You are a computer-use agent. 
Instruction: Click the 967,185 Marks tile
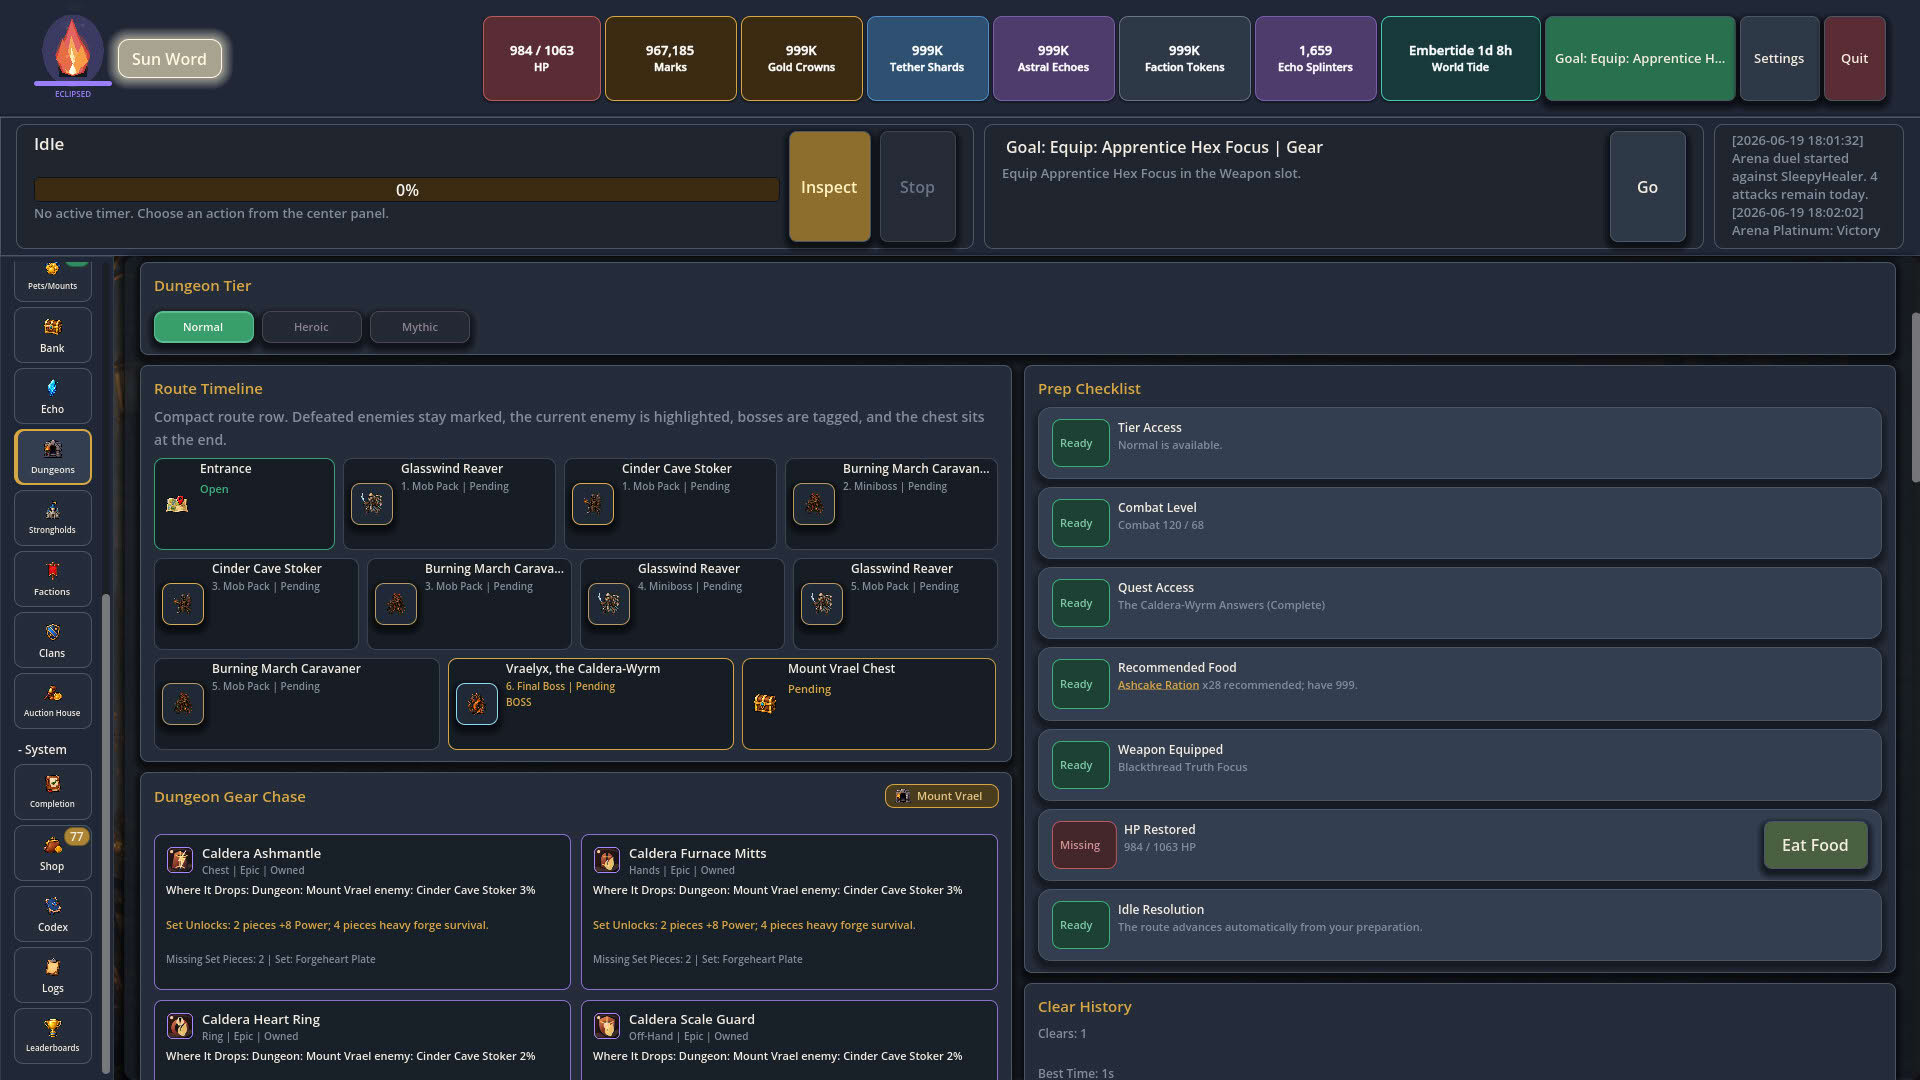pos(670,58)
